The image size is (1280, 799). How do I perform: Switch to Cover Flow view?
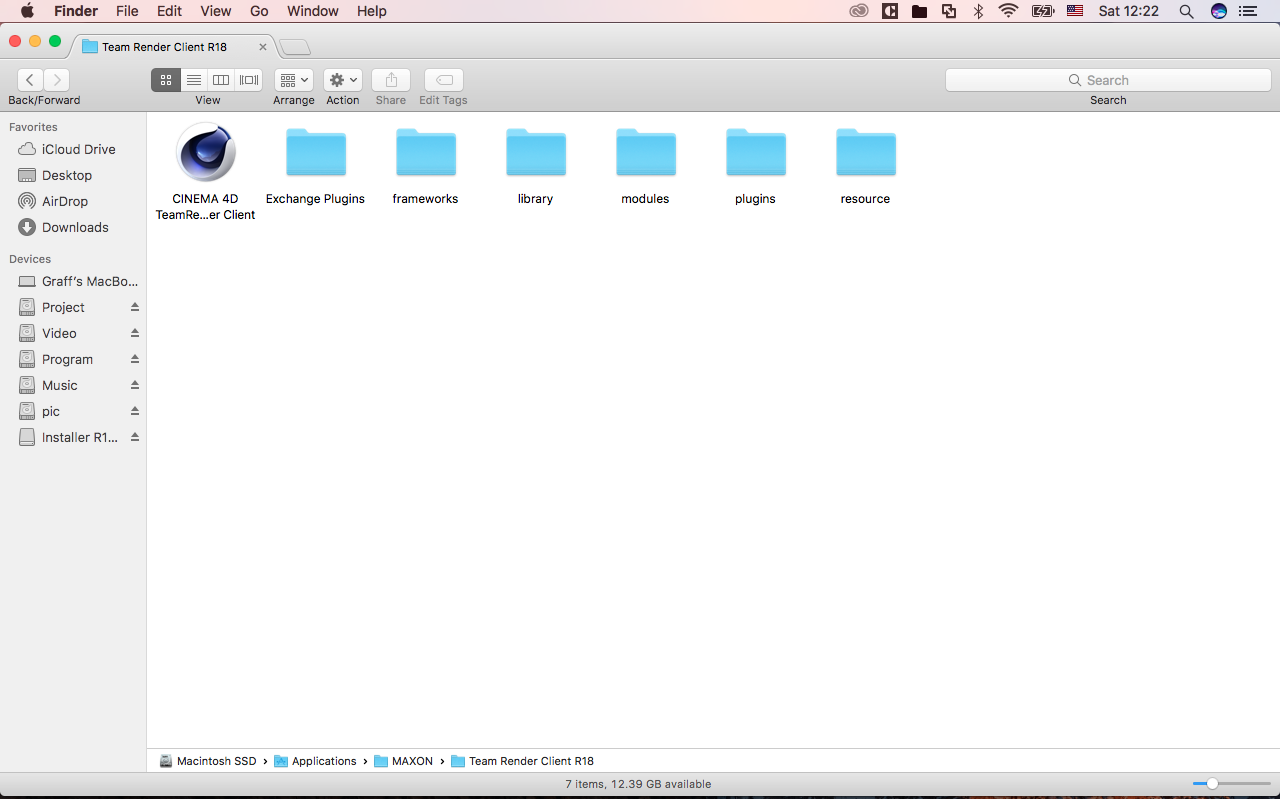point(249,80)
